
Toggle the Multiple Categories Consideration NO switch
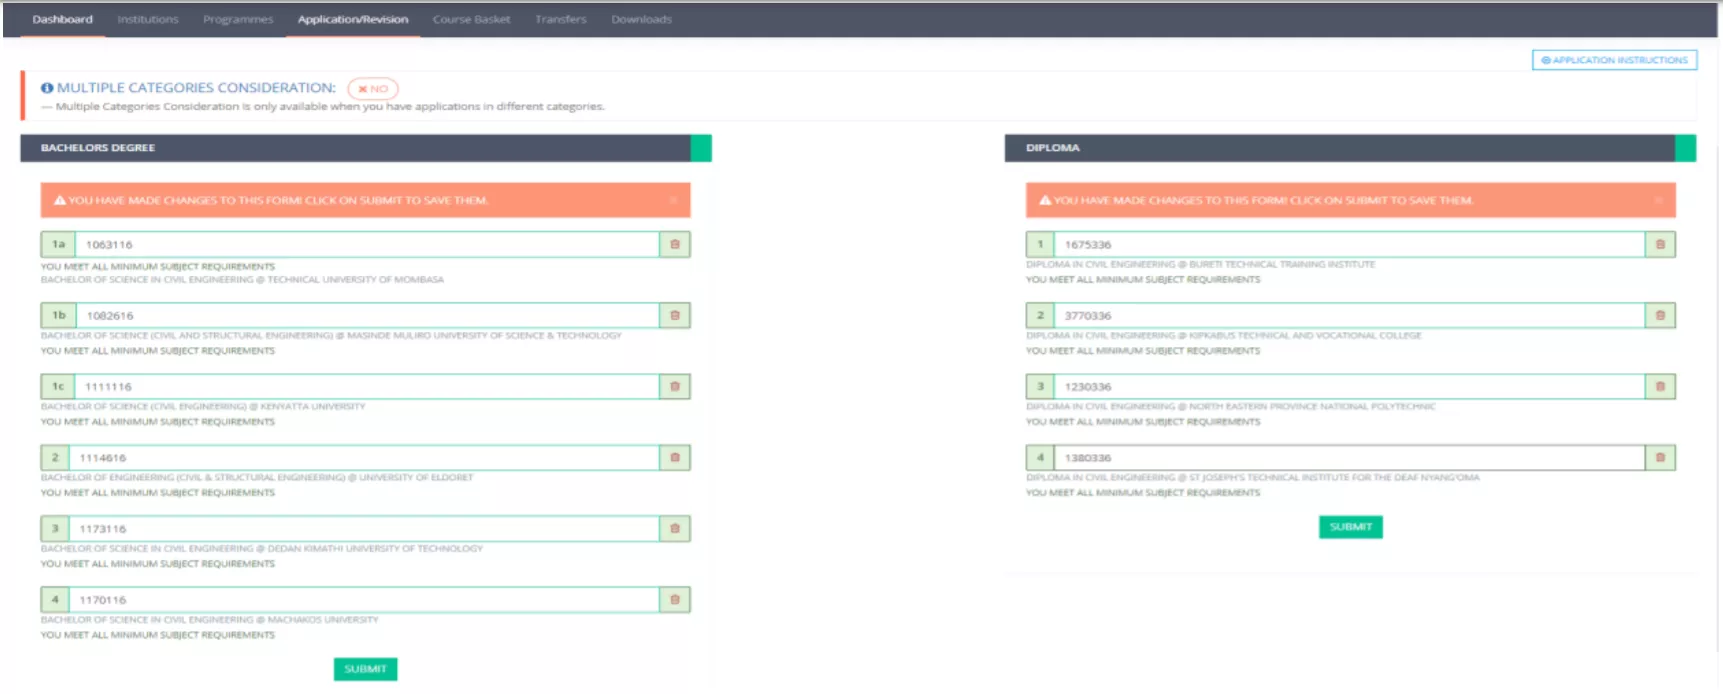tap(373, 89)
